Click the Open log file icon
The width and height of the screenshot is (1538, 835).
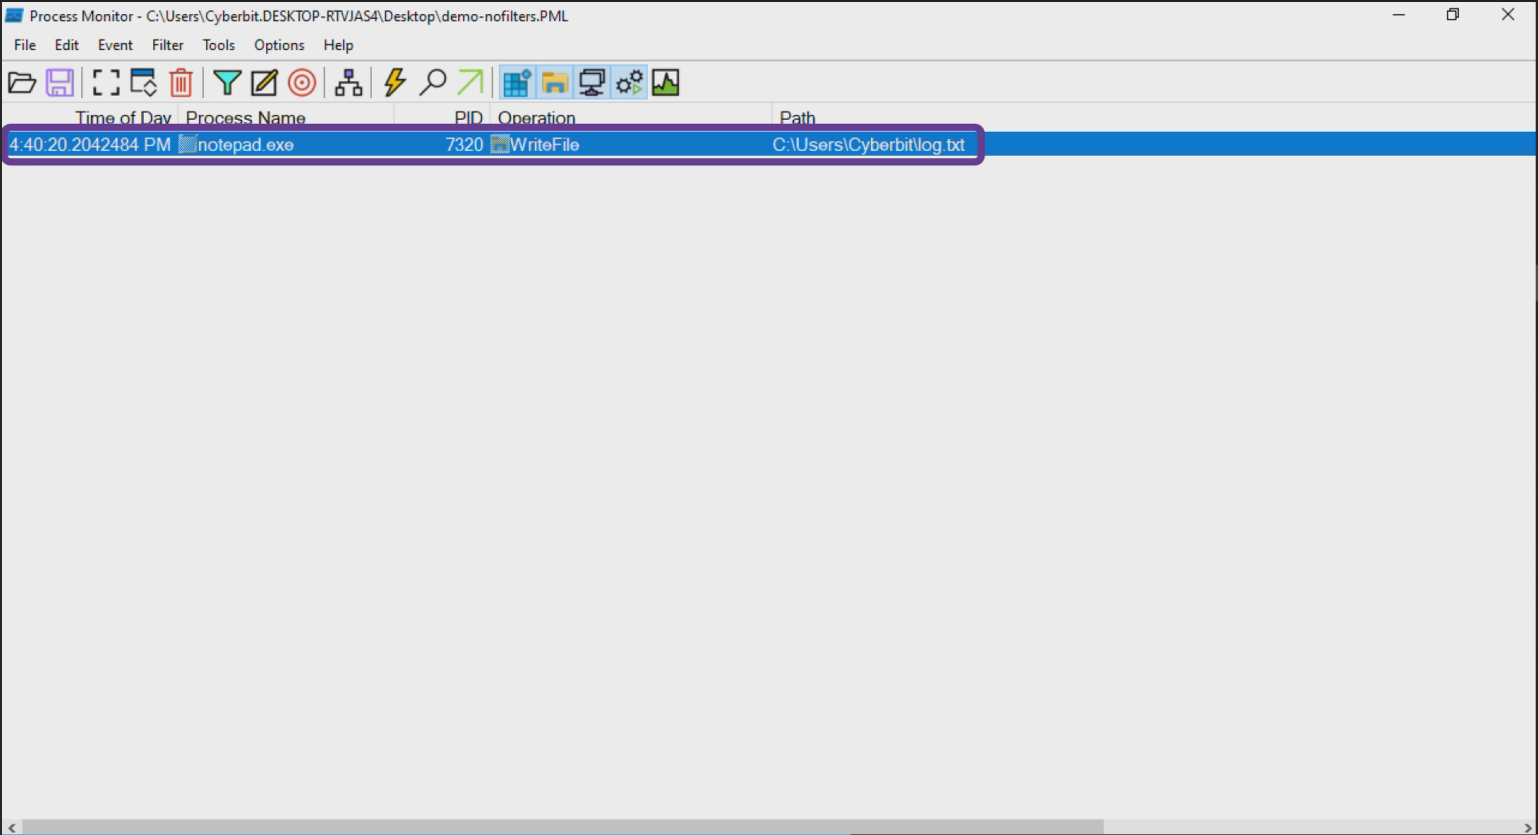tap(22, 83)
